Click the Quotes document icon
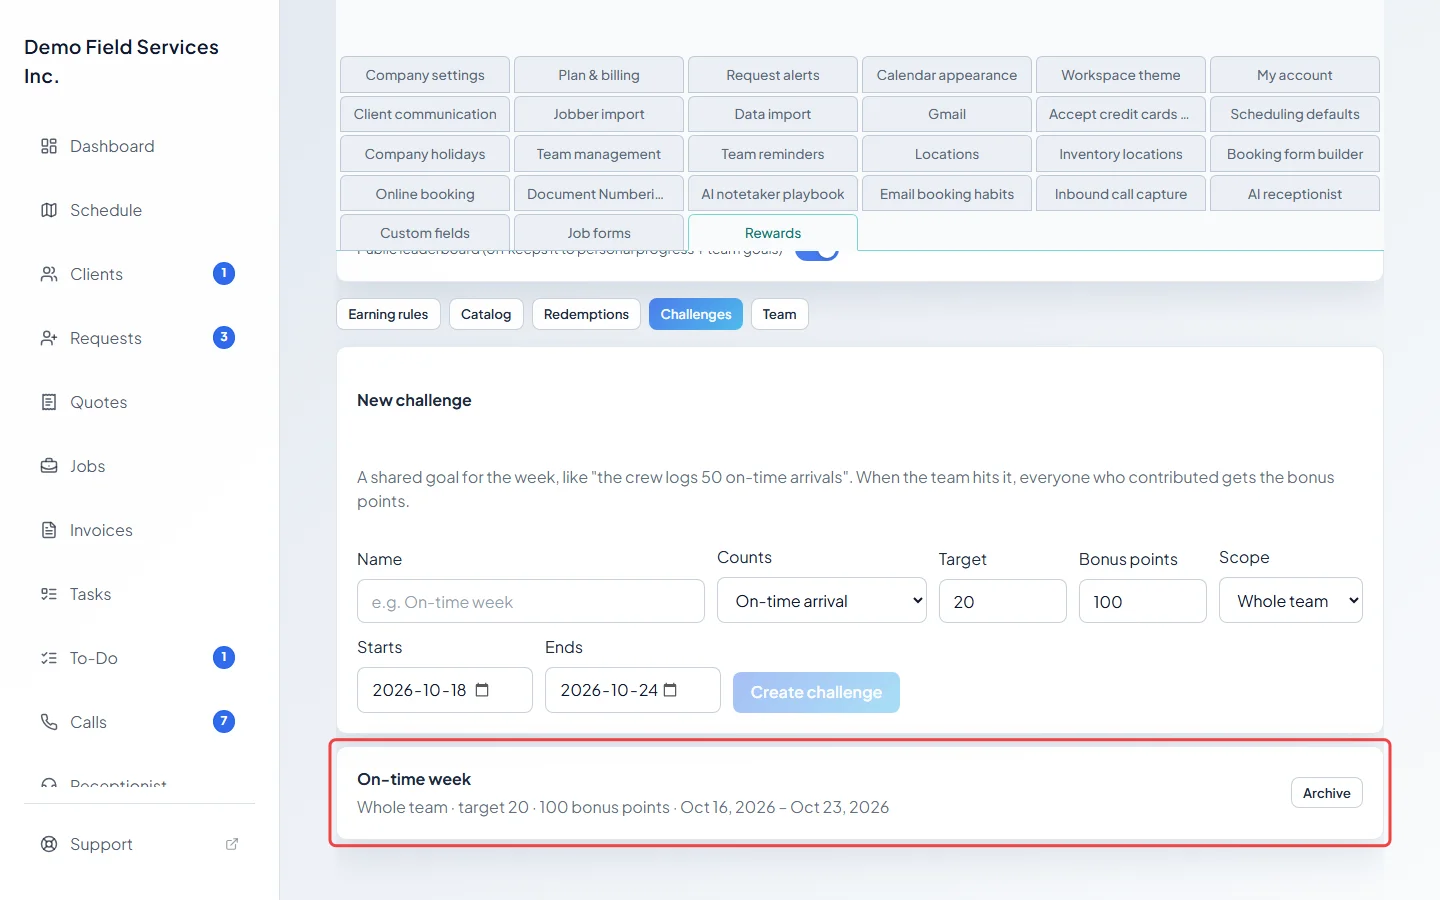This screenshot has width=1440, height=900. (x=49, y=402)
